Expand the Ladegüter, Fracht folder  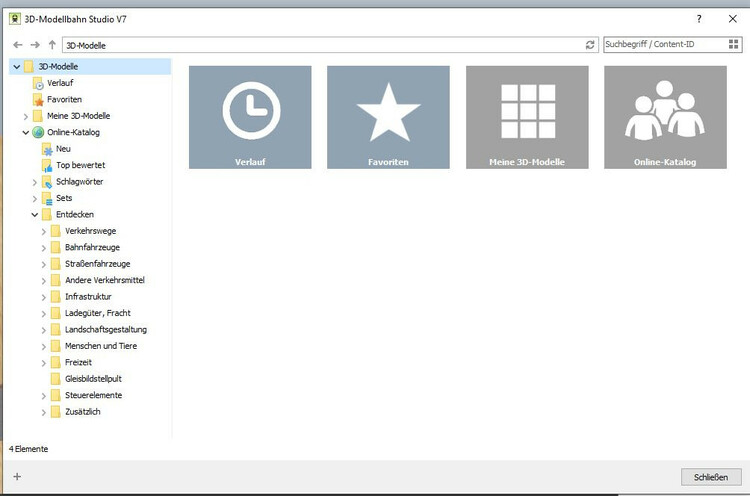pos(44,314)
